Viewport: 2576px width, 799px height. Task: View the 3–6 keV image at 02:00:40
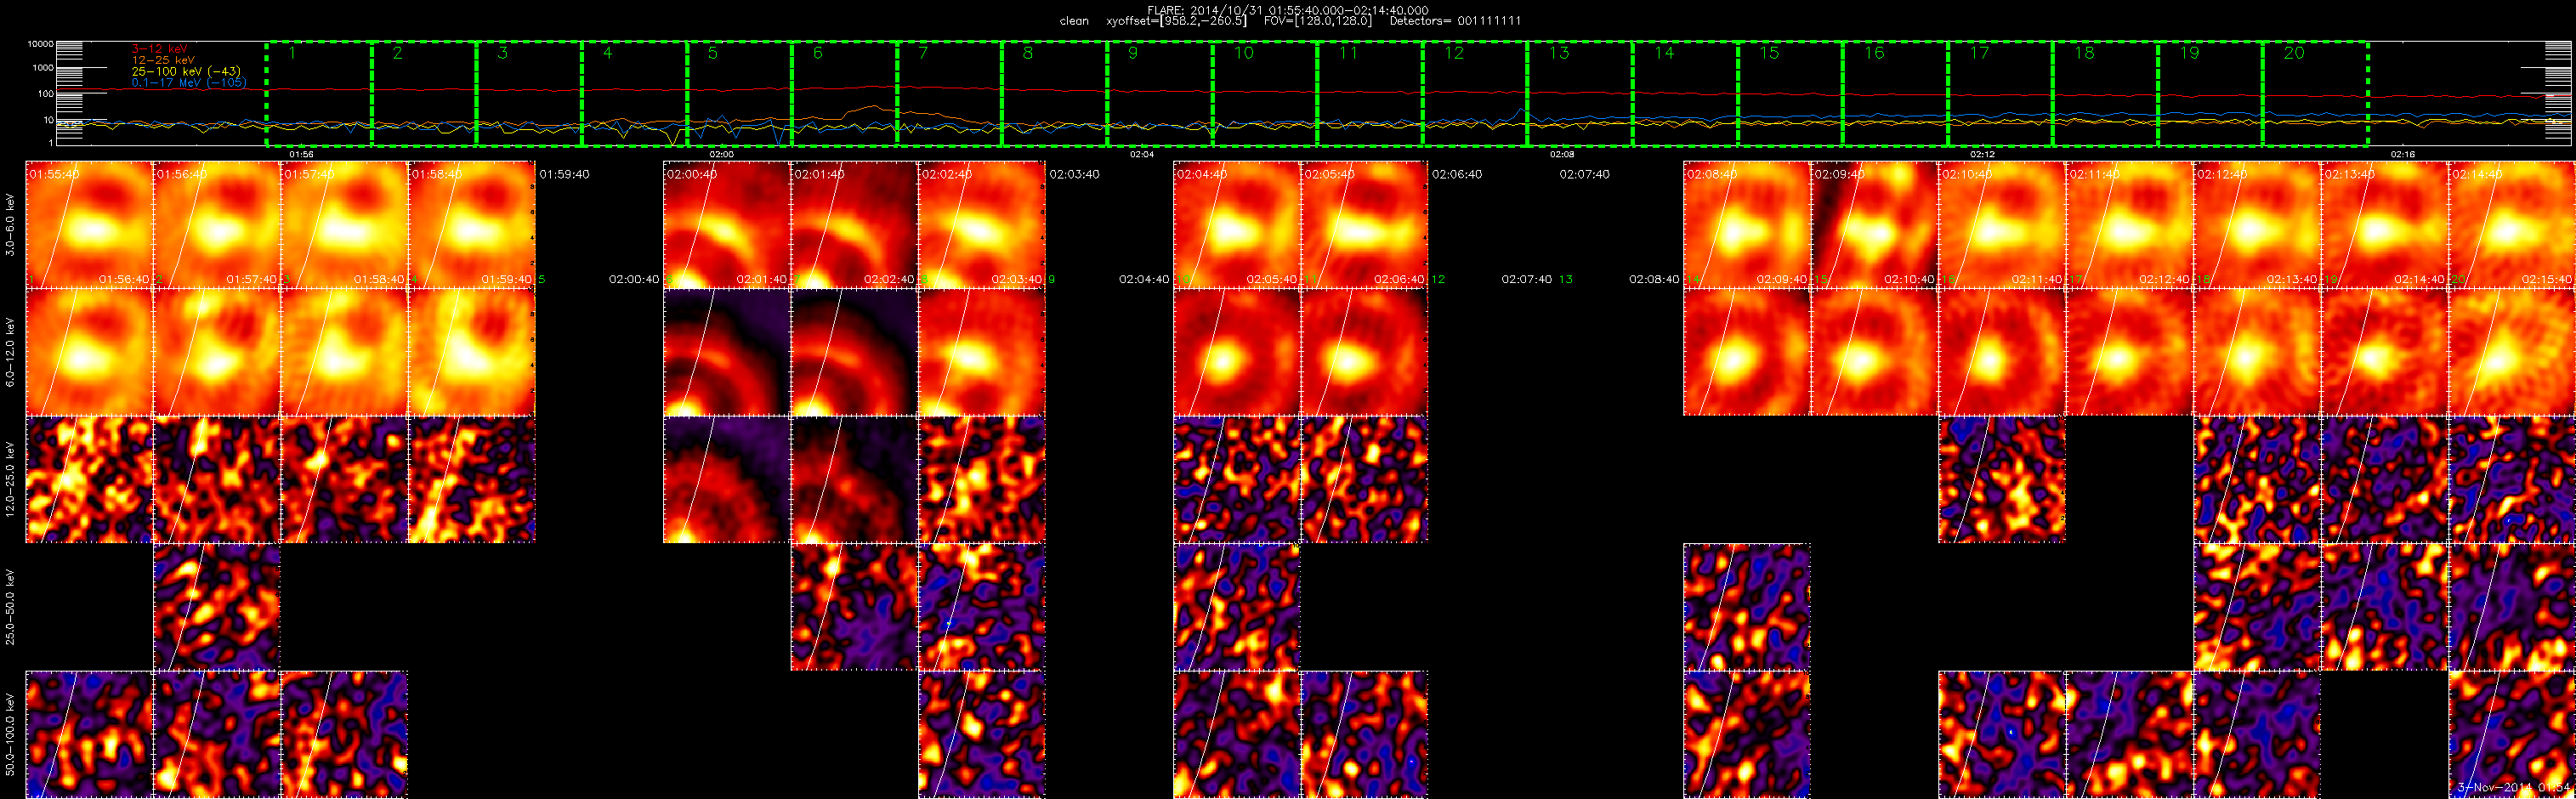pyautogui.click(x=727, y=225)
